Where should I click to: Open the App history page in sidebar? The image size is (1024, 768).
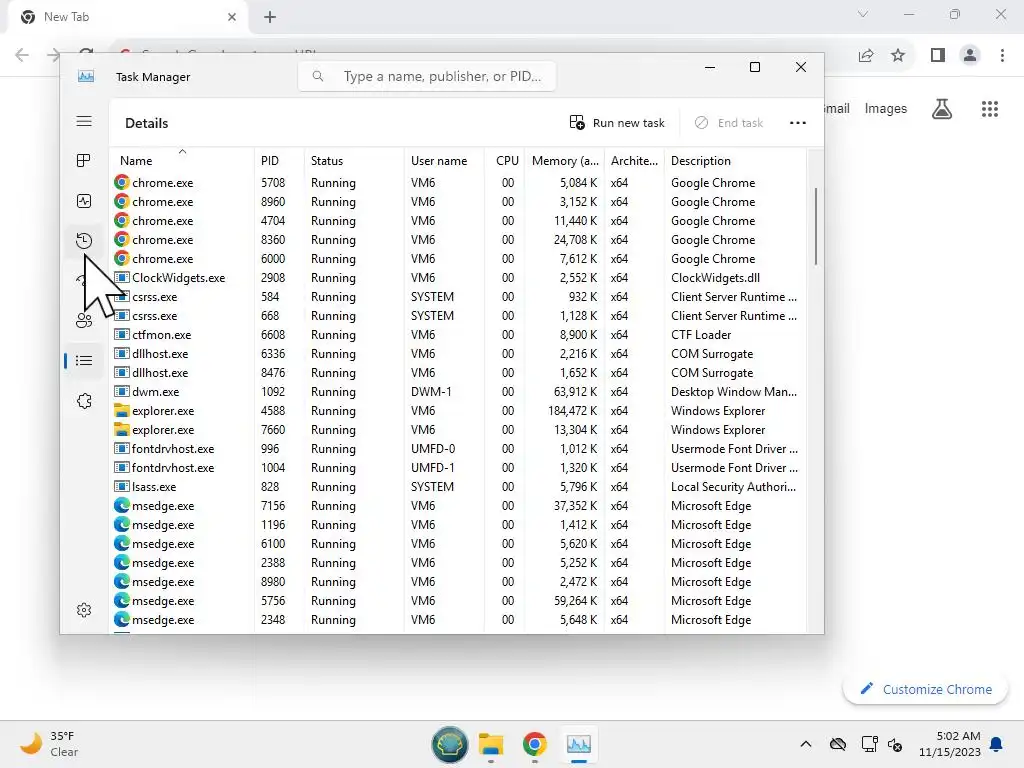tap(84, 241)
